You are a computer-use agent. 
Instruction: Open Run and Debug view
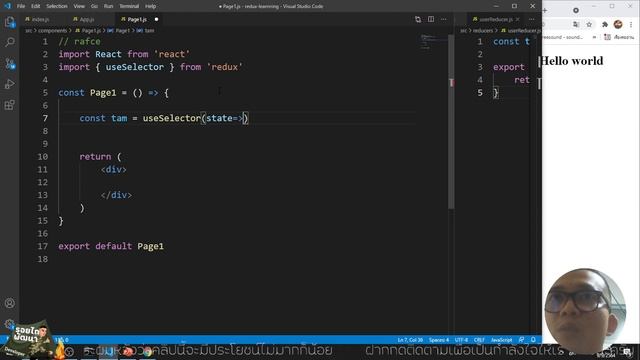[10, 84]
